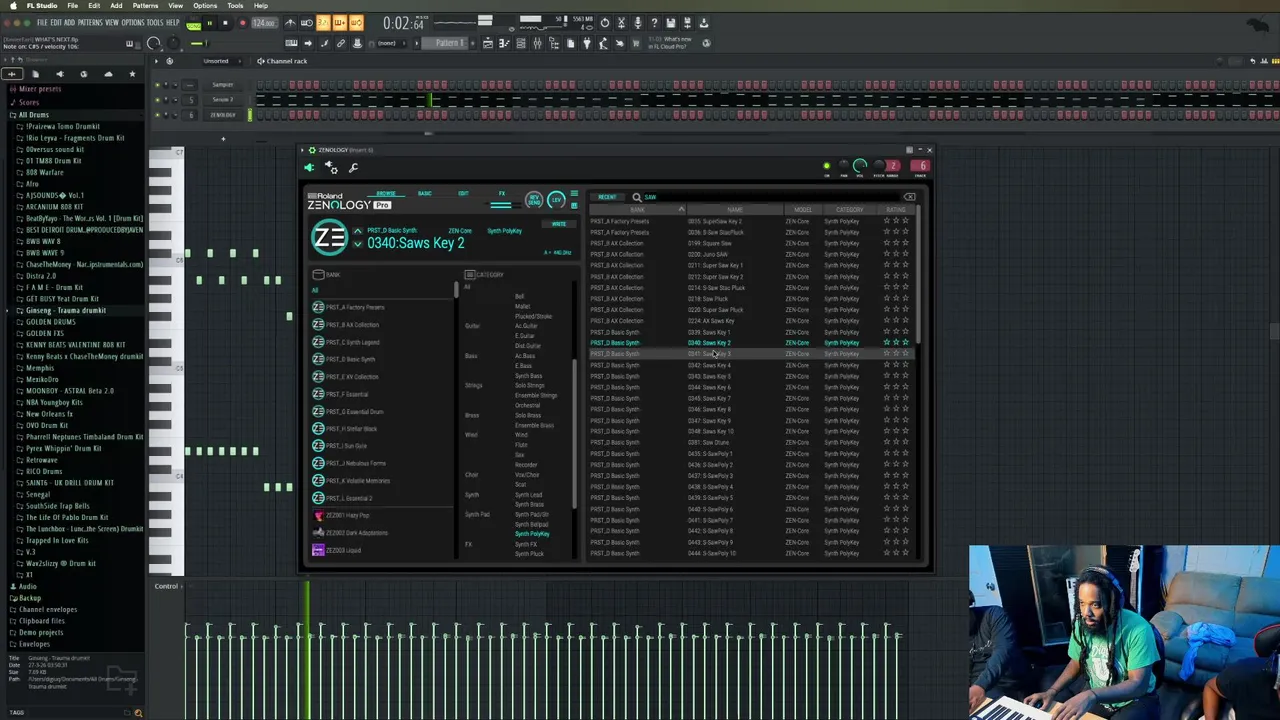Toggle the Browser toolbar icon

click(553, 43)
